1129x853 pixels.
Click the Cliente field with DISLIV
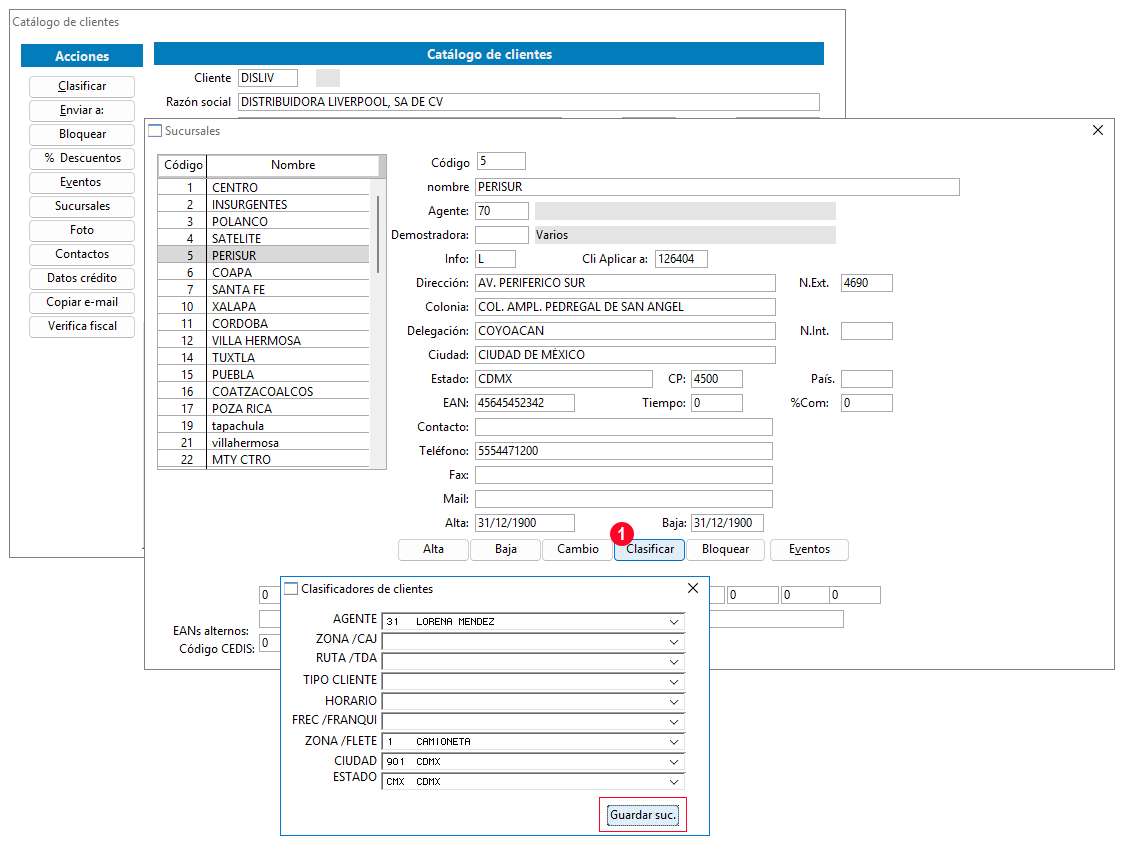click(x=268, y=78)
